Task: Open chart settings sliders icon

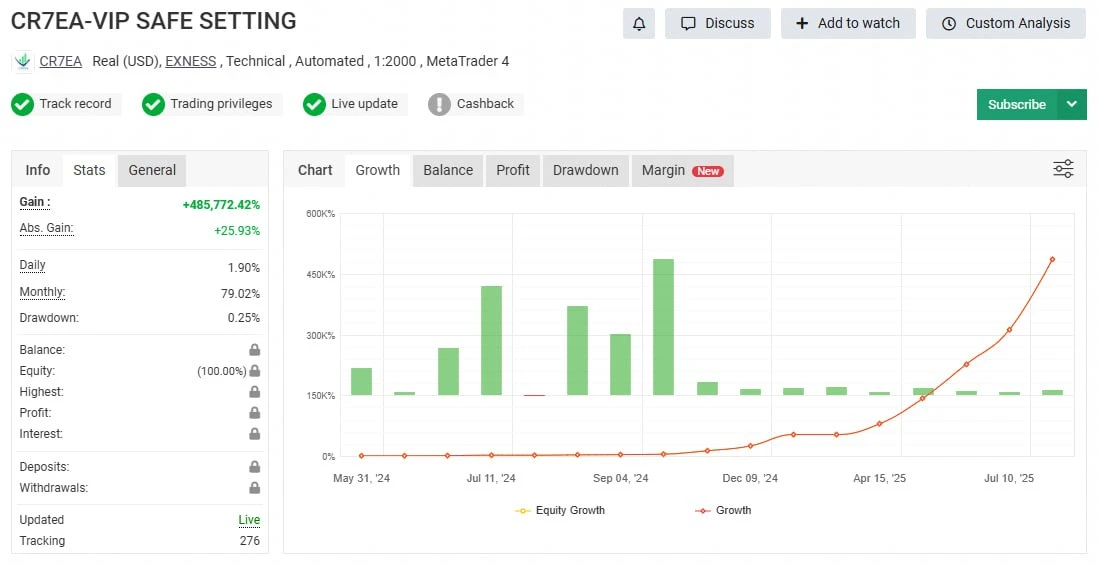Action: (1063, 169)
